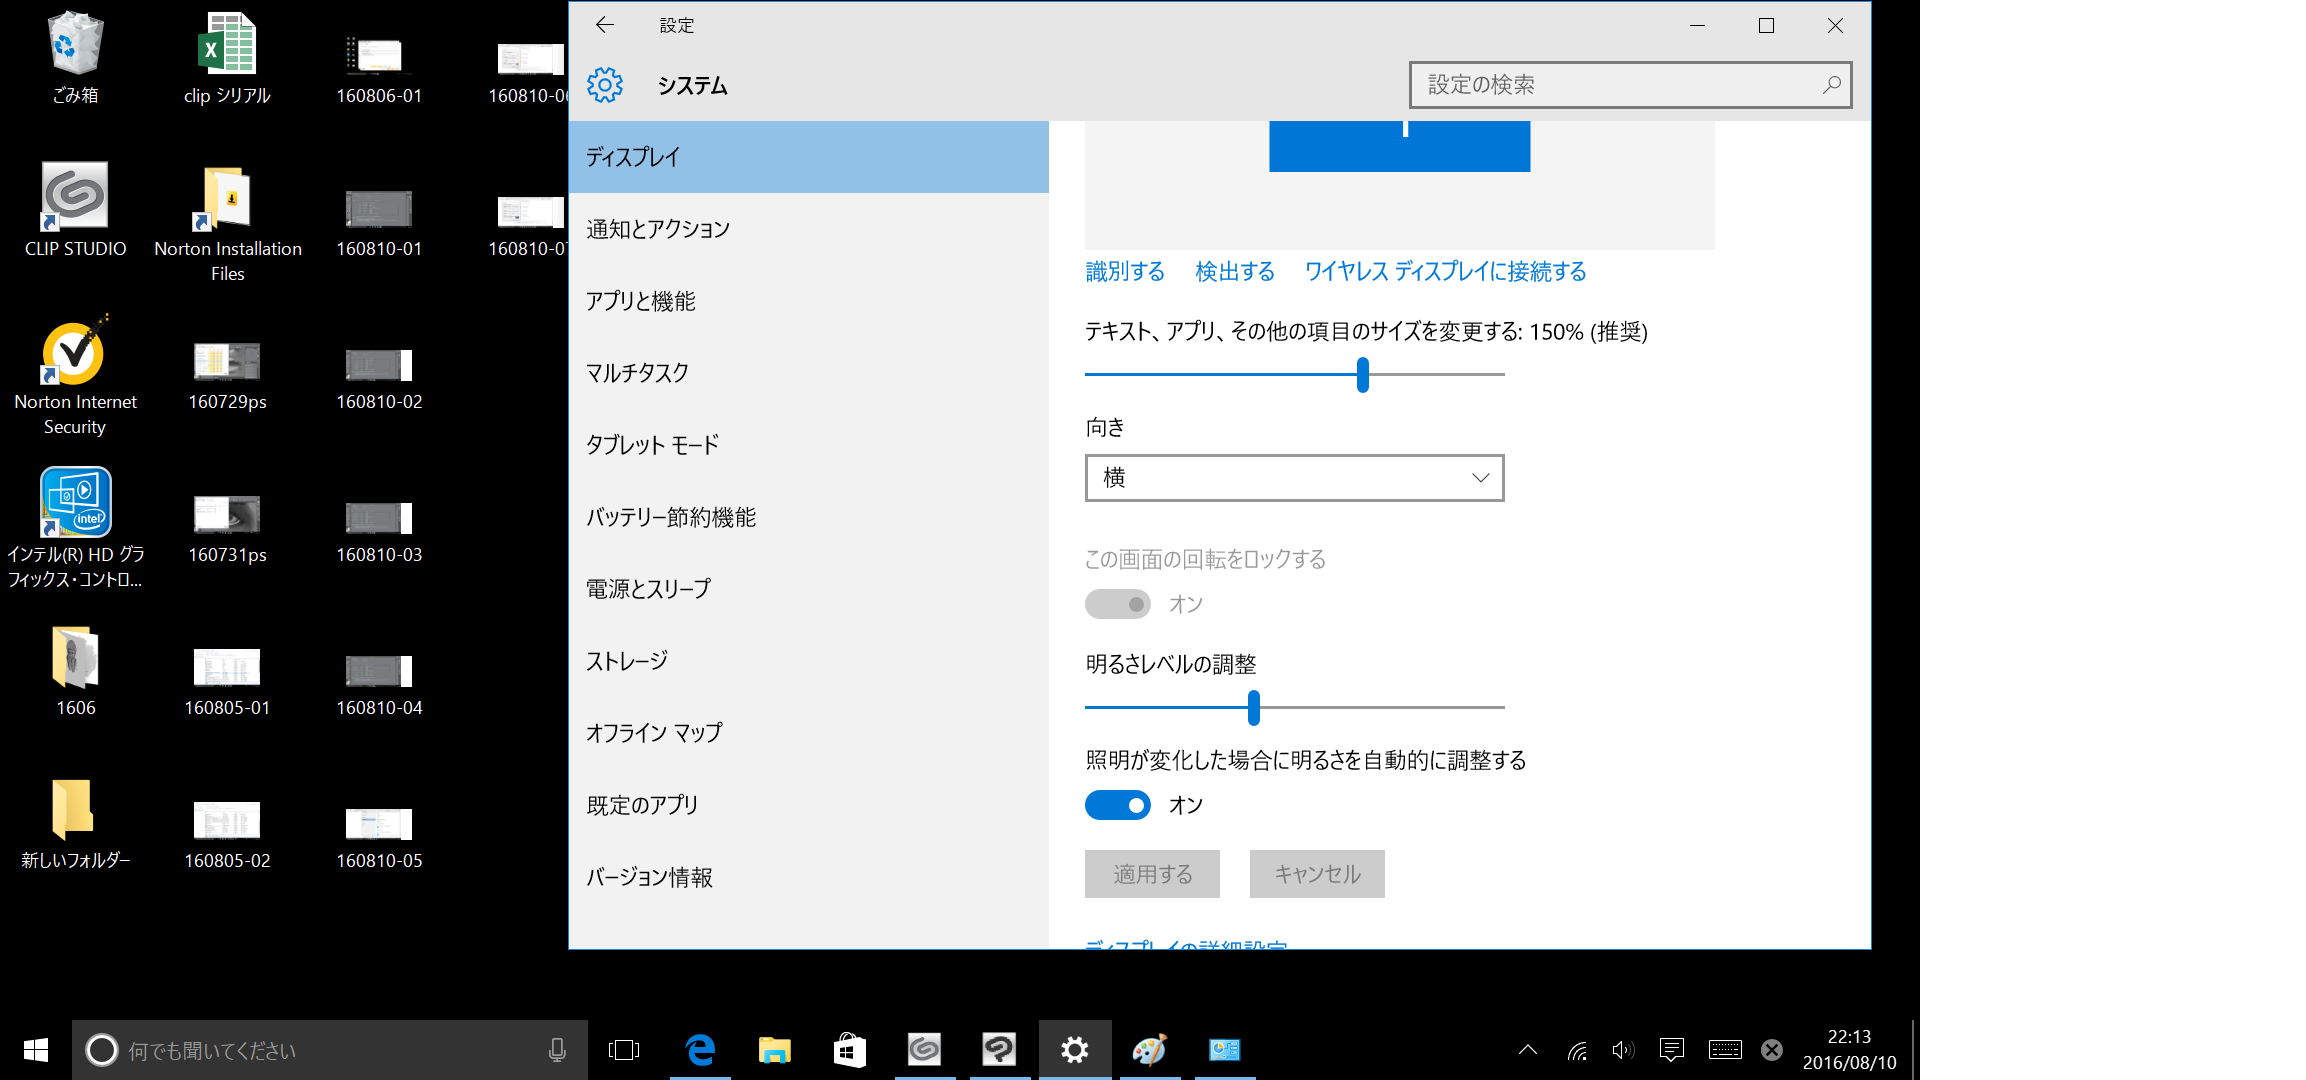Screen dimensions: 2306x1080
Task: Open File Explorer from the taskbar
Action: 774,1050
